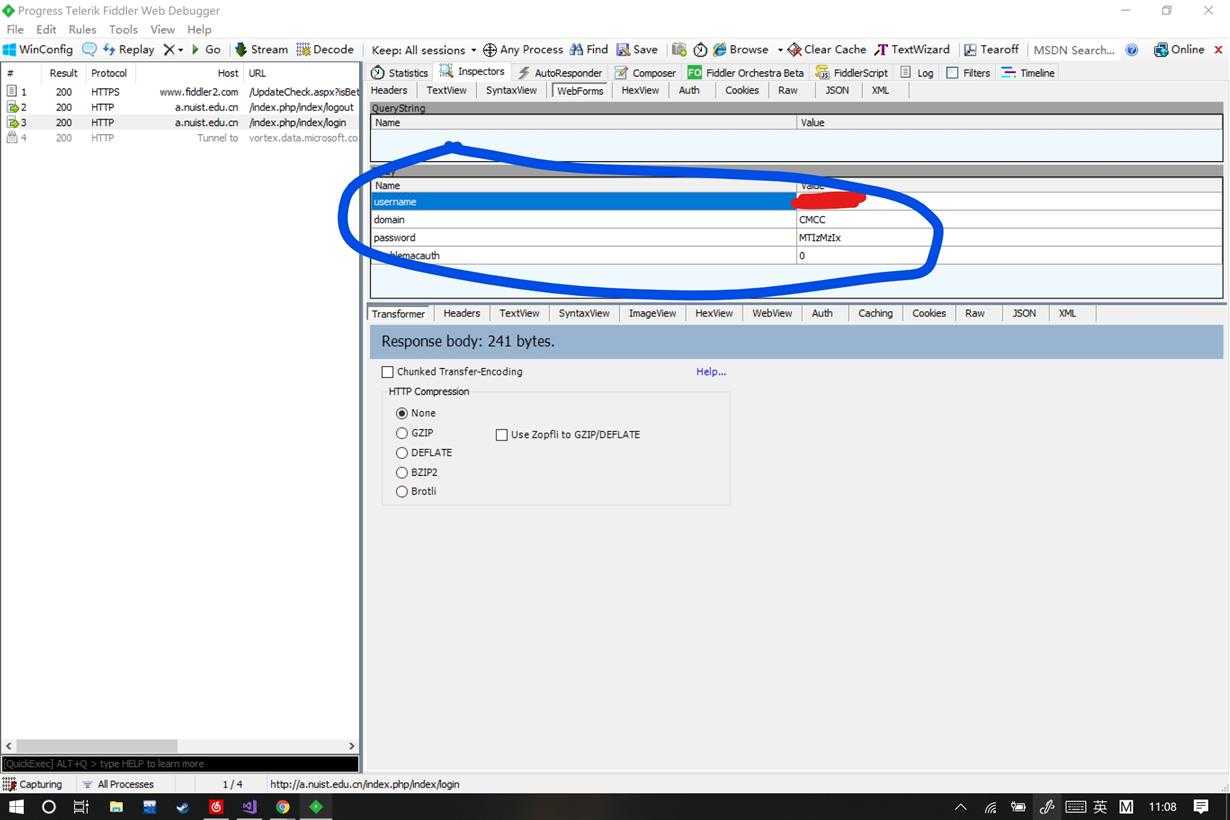This screenshot has height=820, width=1230.
Task: Switch to the Composer tab
Action: (645, 73)
